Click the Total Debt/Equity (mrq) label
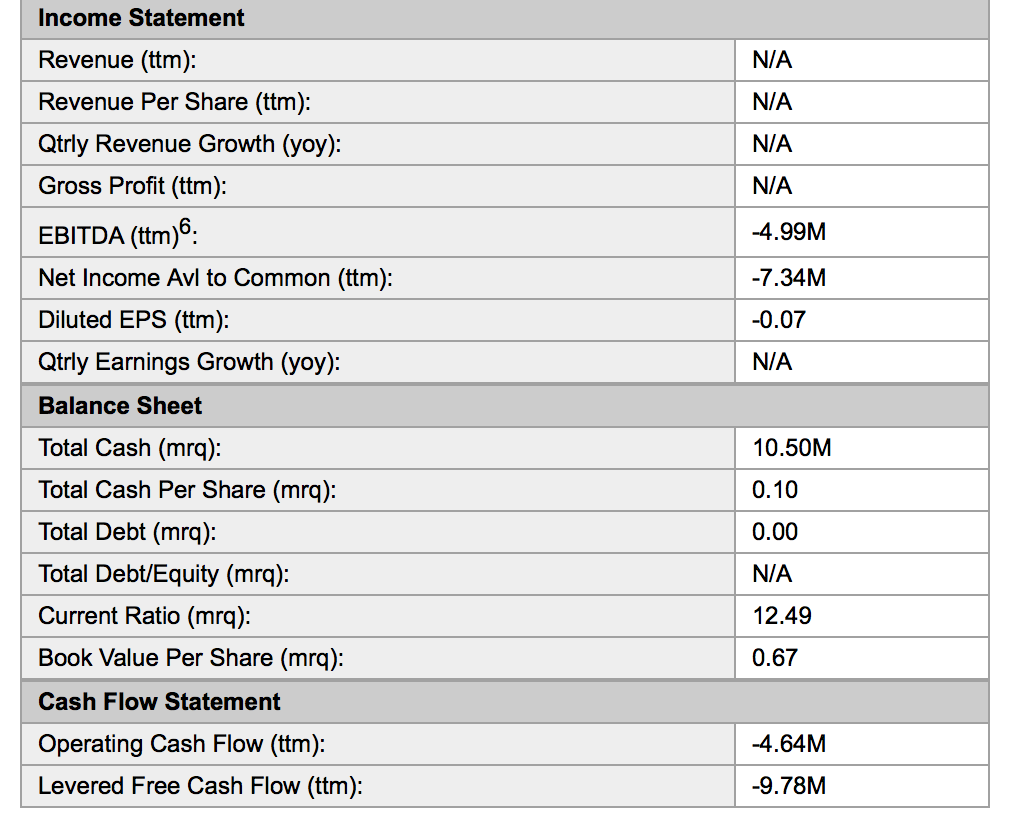Viewport: 1010px width, 814px height. tap(164, 574)
